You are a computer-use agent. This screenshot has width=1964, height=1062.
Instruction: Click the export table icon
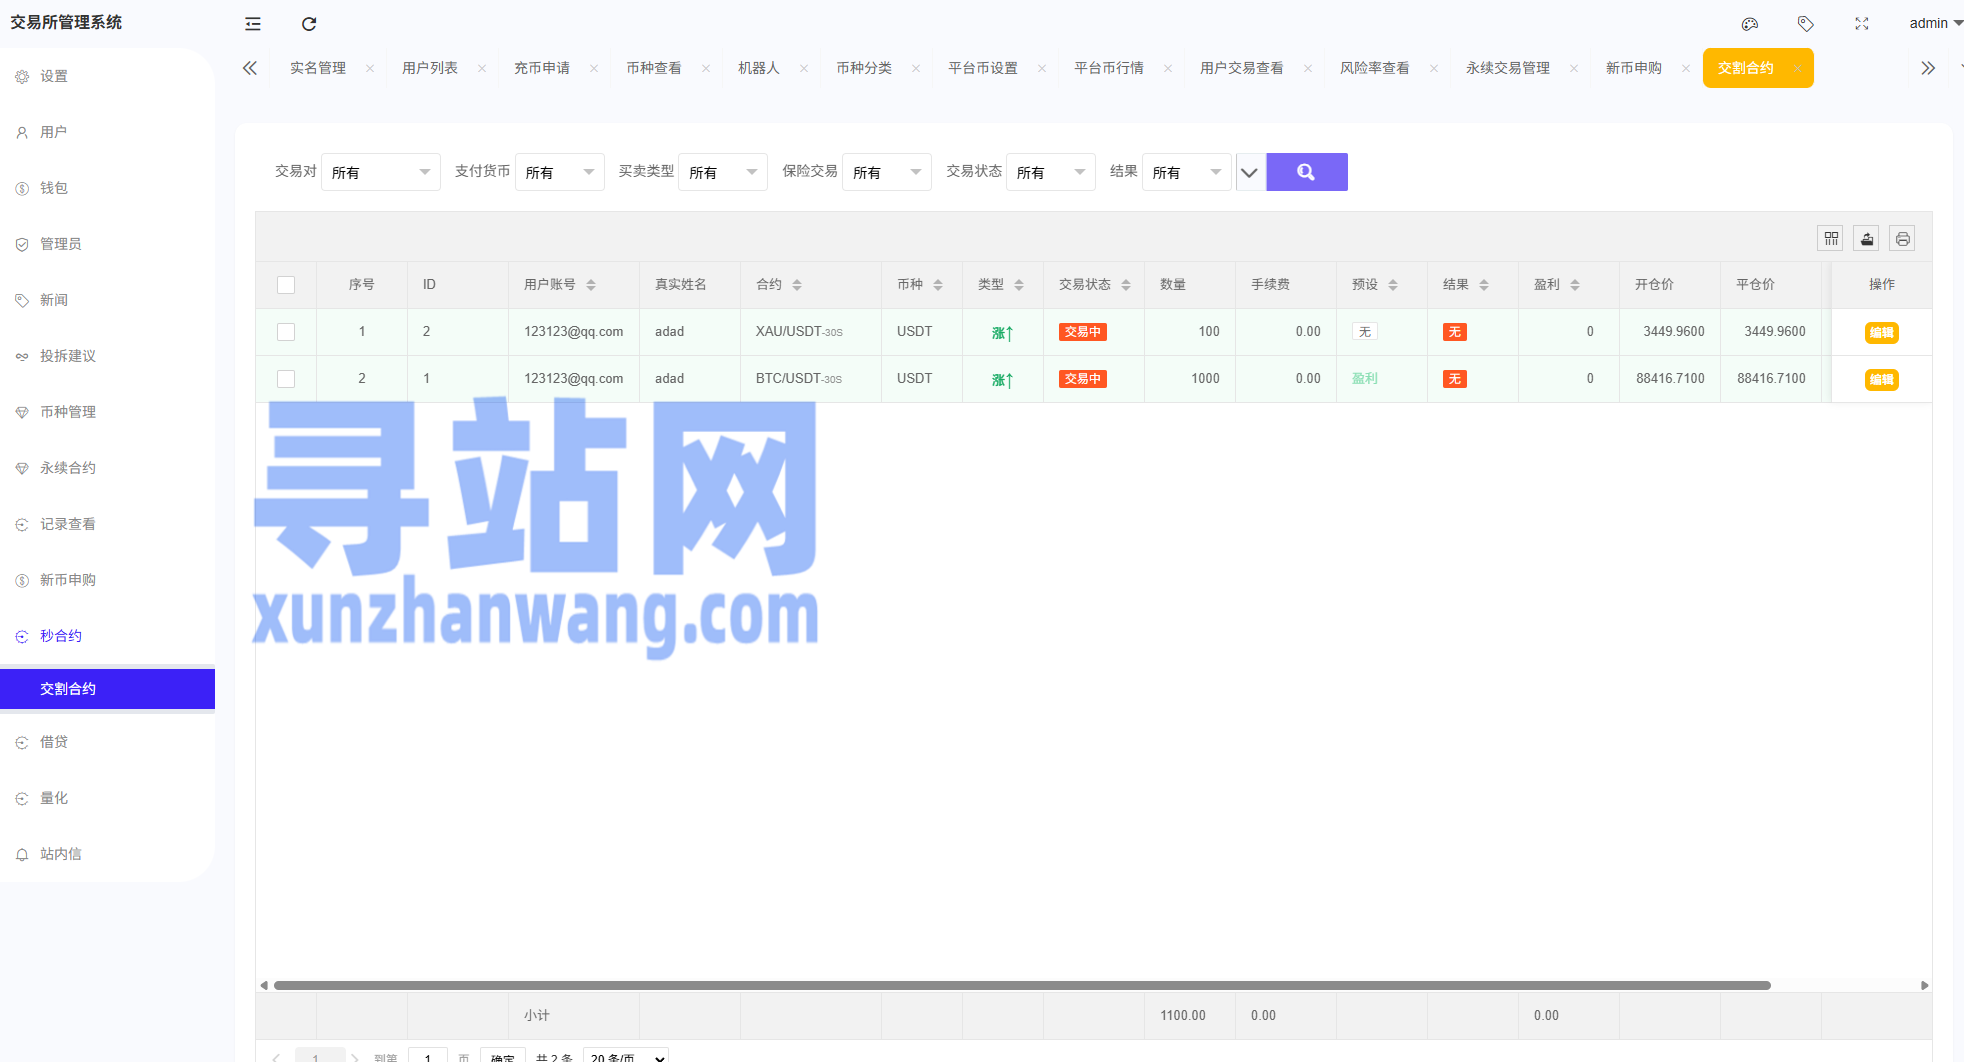pyautogui.click(x=1867, y=239)
